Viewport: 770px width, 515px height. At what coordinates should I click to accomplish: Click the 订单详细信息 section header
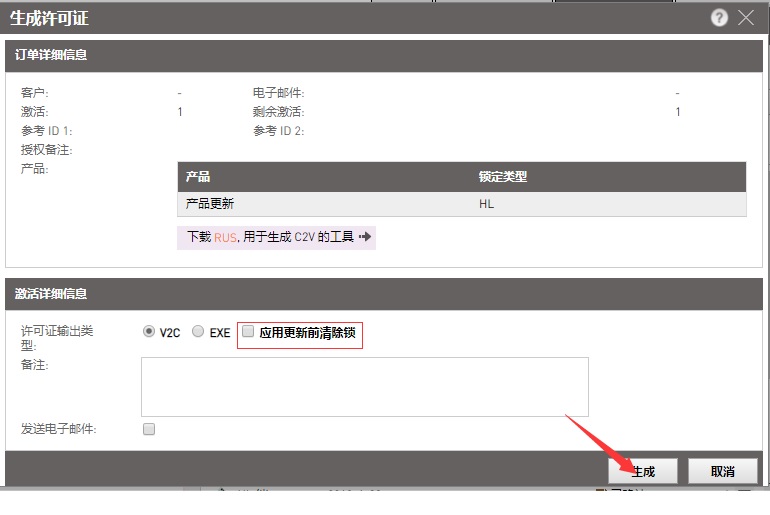[x=51, y=55]
